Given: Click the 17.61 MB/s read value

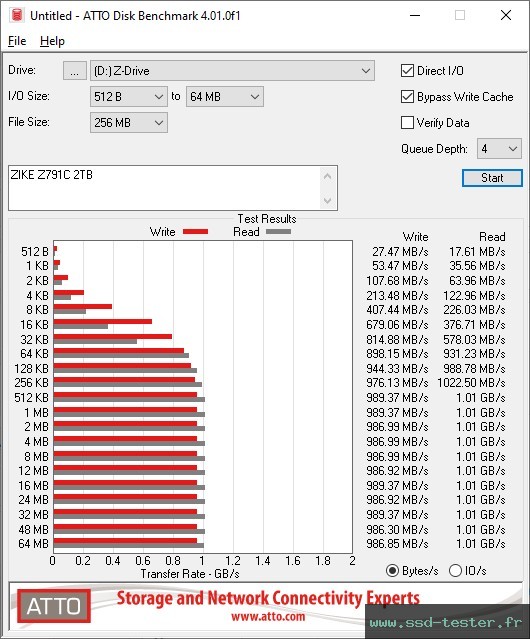Looking at the screenshot, I should [477, 252].
